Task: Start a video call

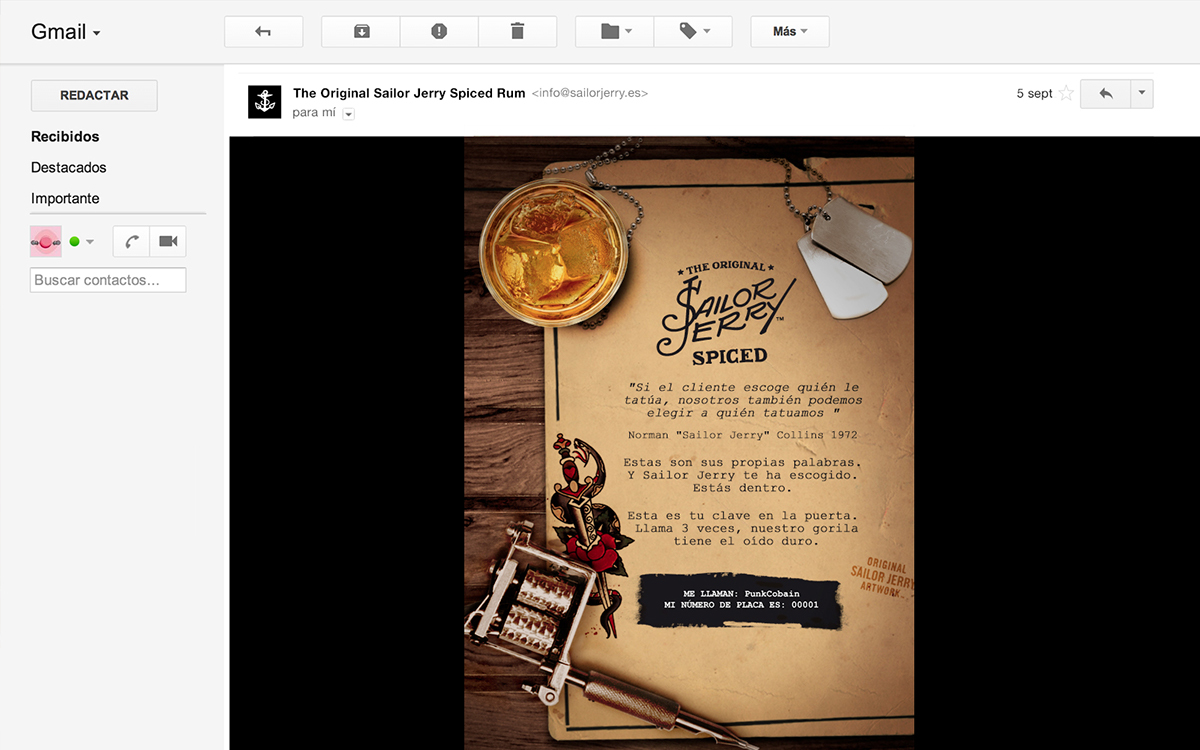Action: [x=168, y=241]
